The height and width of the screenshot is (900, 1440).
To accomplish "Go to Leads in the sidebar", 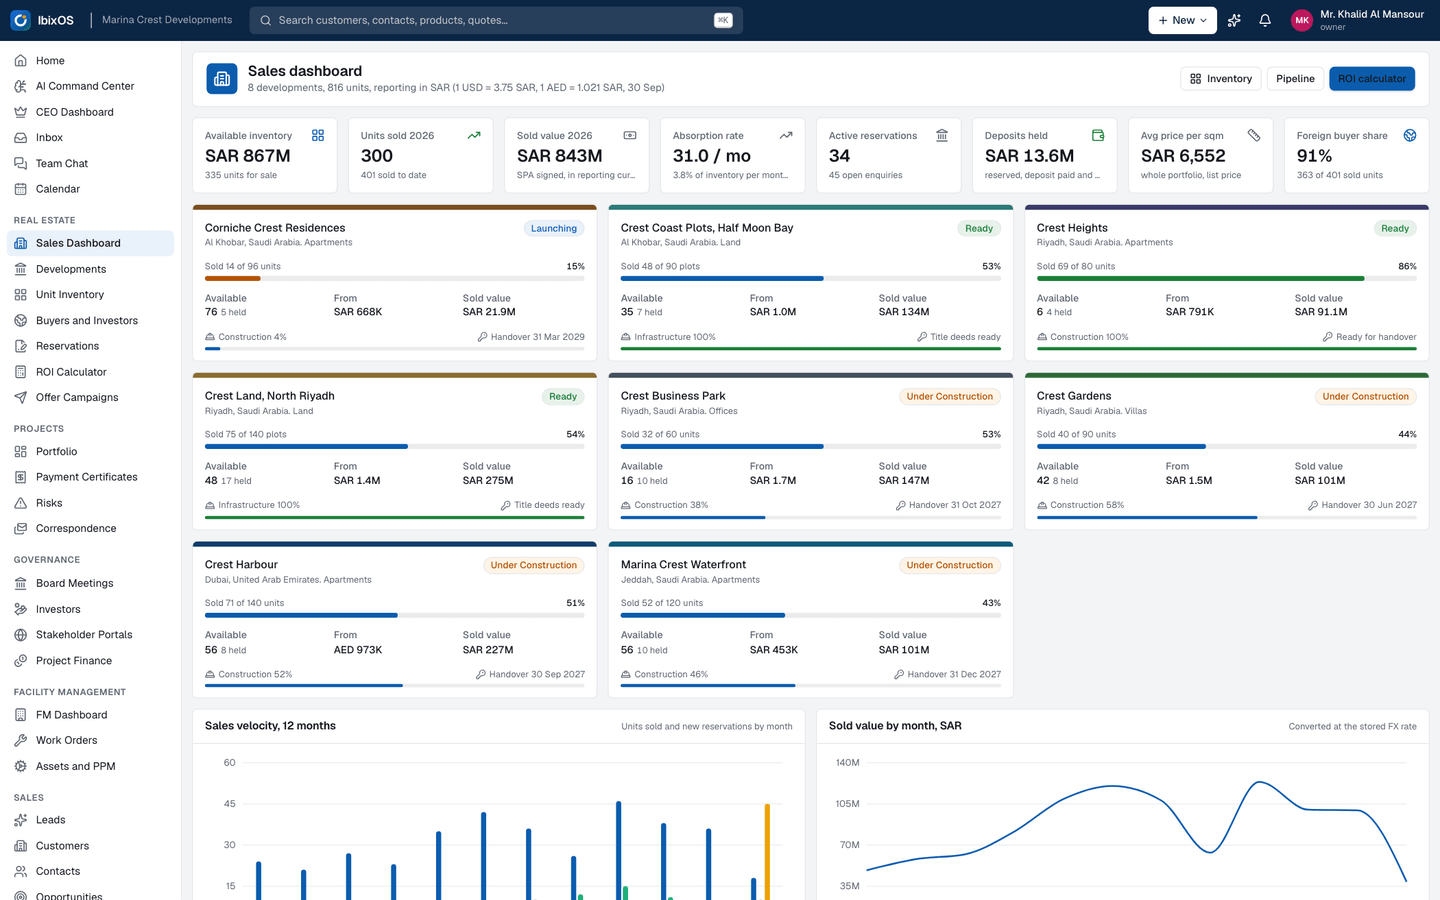I will 90,820.
